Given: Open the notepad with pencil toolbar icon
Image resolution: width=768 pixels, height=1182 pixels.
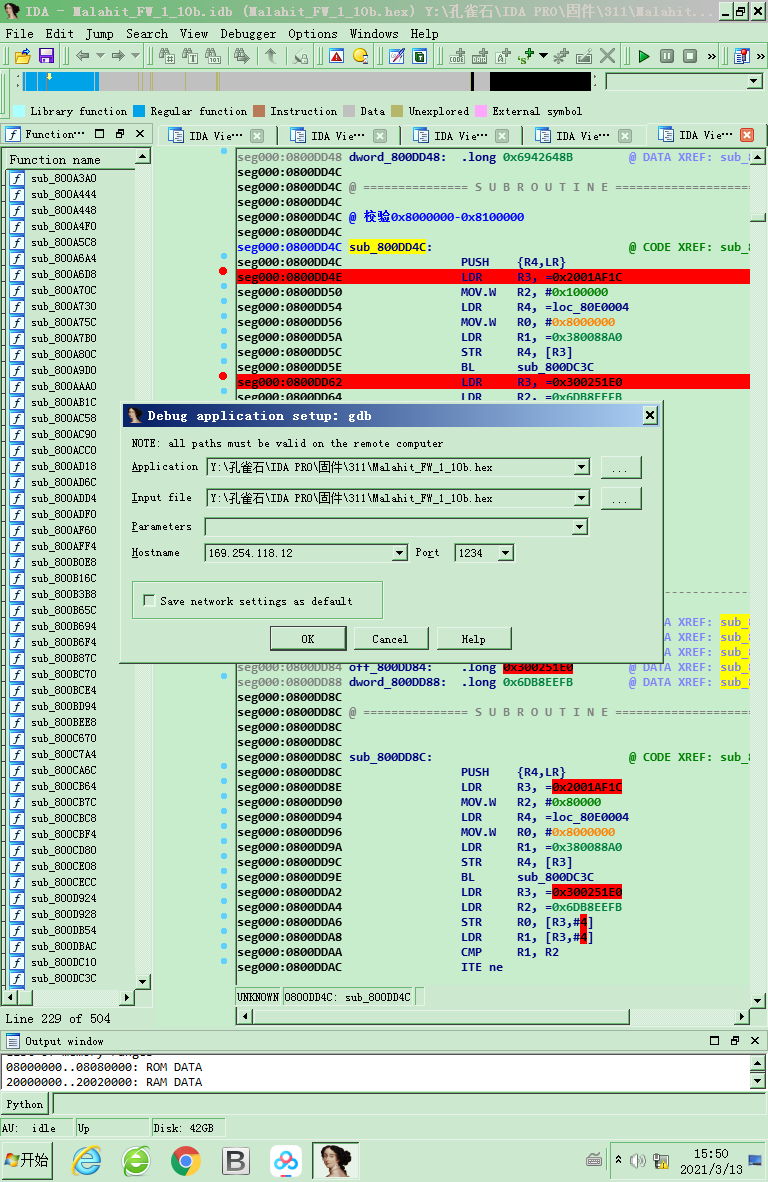Looking at the screenshot, I should click(396, 56).
